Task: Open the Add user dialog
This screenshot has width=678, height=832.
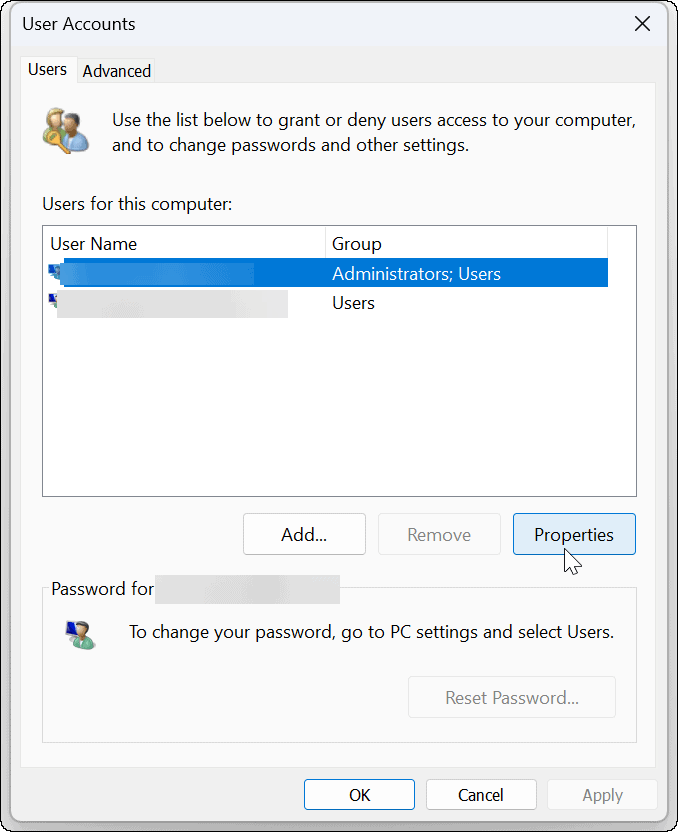Action: (304, 534)
